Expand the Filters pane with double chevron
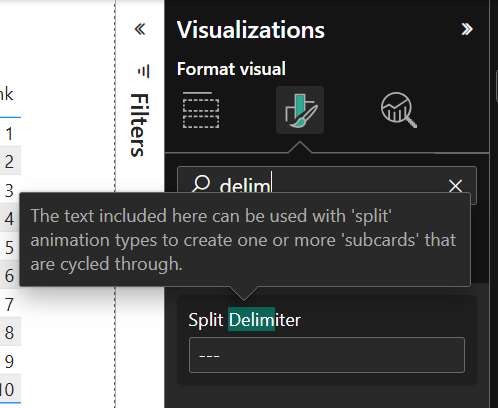The width and height of the screenshot is (498, 408). (140, 29)
